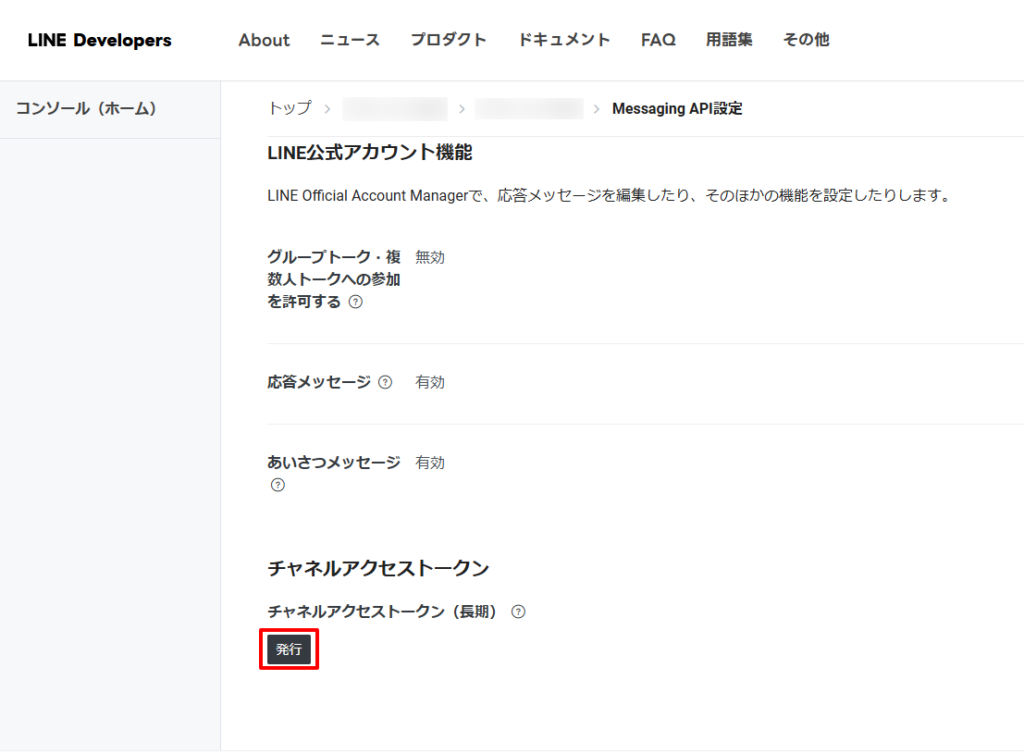Click the 発行 button
Viewport: 1024px width, 754px height.
[289, 650]
